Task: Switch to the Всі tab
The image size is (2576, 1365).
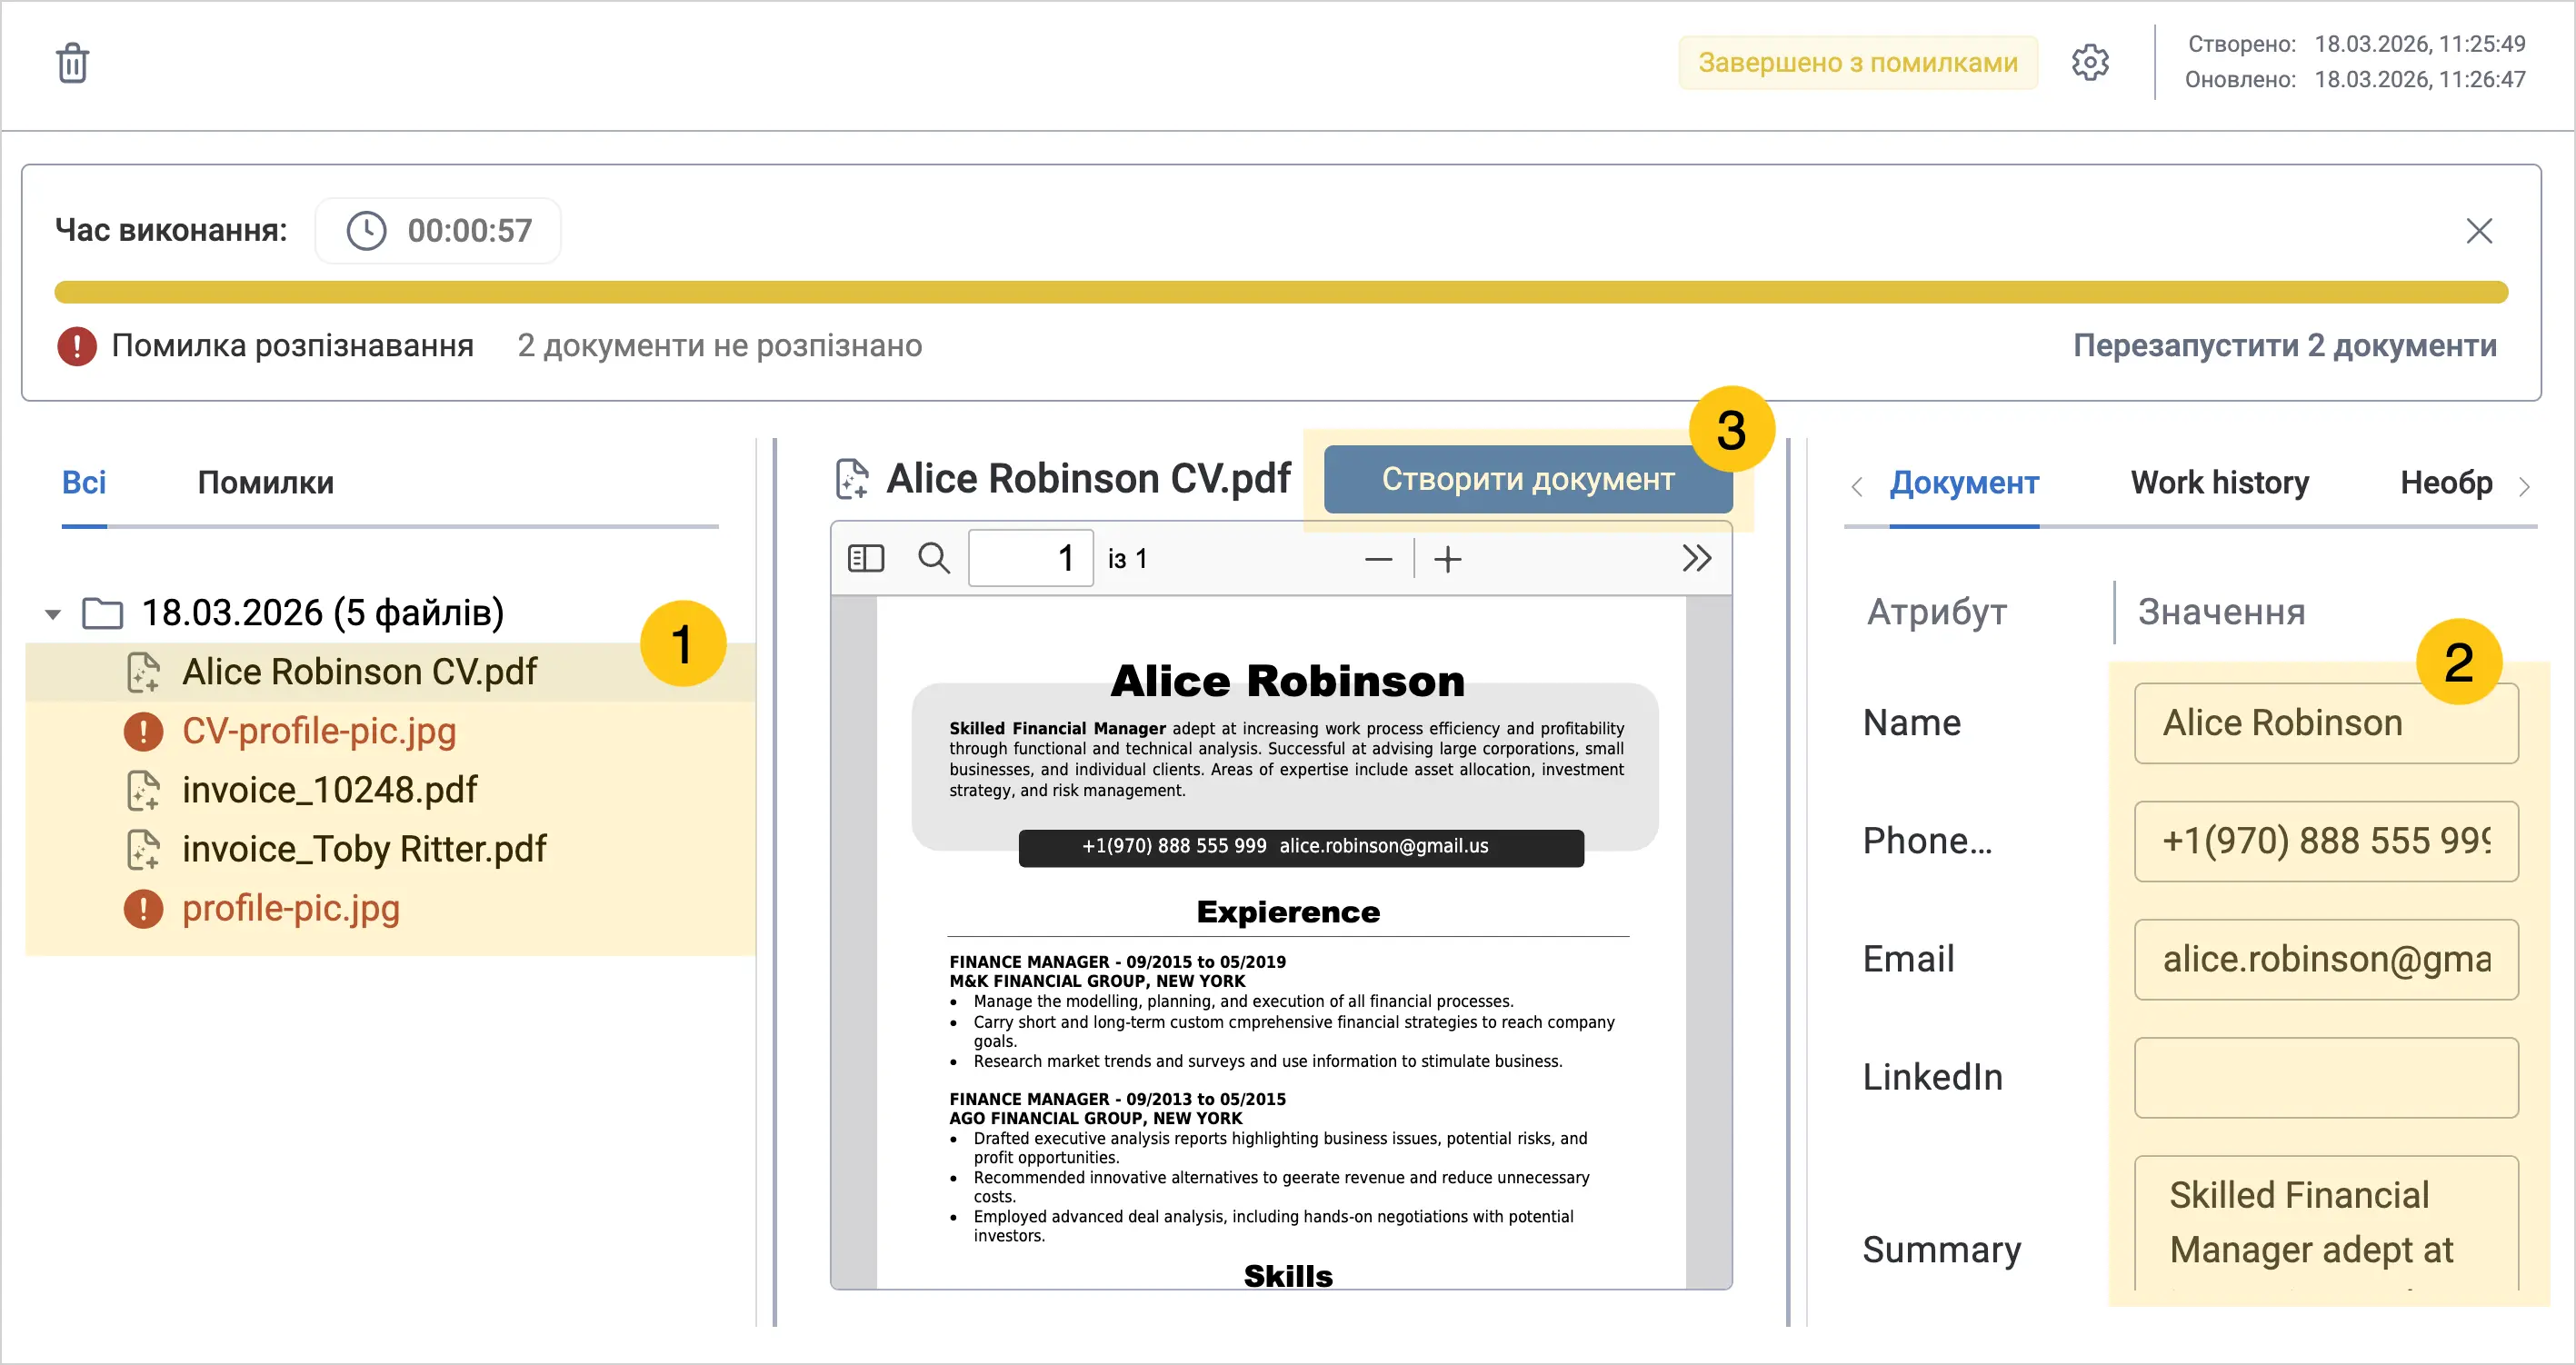Action: [84, 482]
